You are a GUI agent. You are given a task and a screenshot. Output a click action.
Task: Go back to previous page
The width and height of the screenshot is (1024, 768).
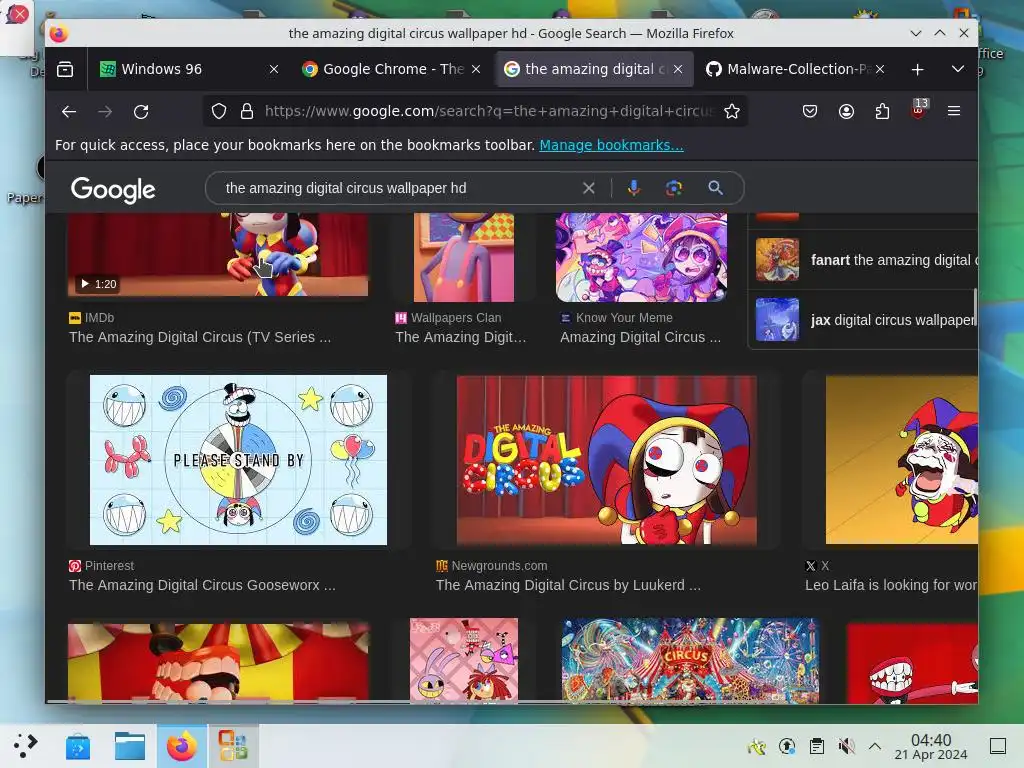[x=69, y=112]
